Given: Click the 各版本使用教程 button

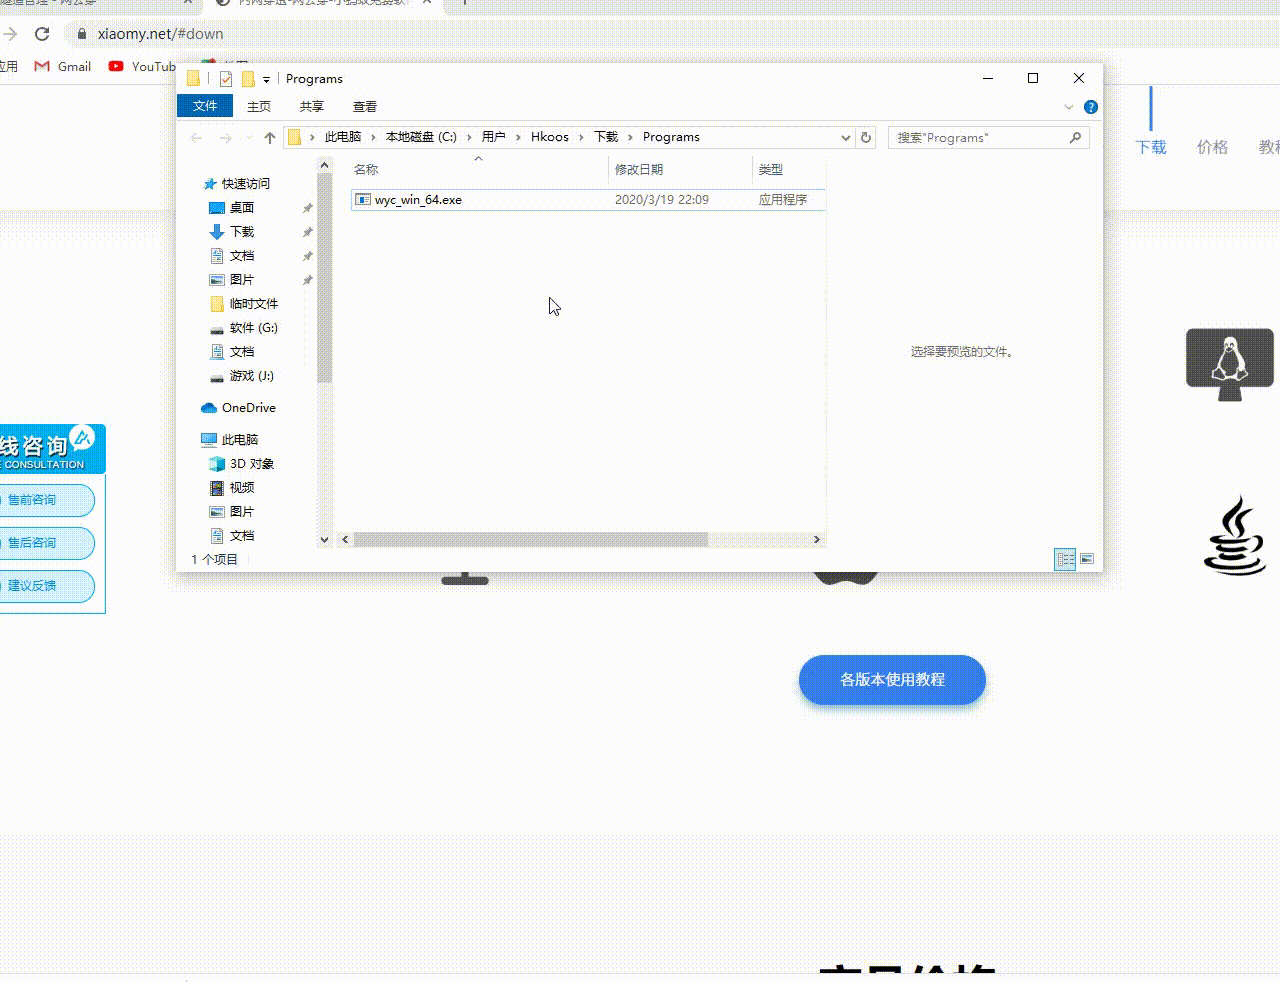Looking at the screenshot, I should tap(892, 680).
